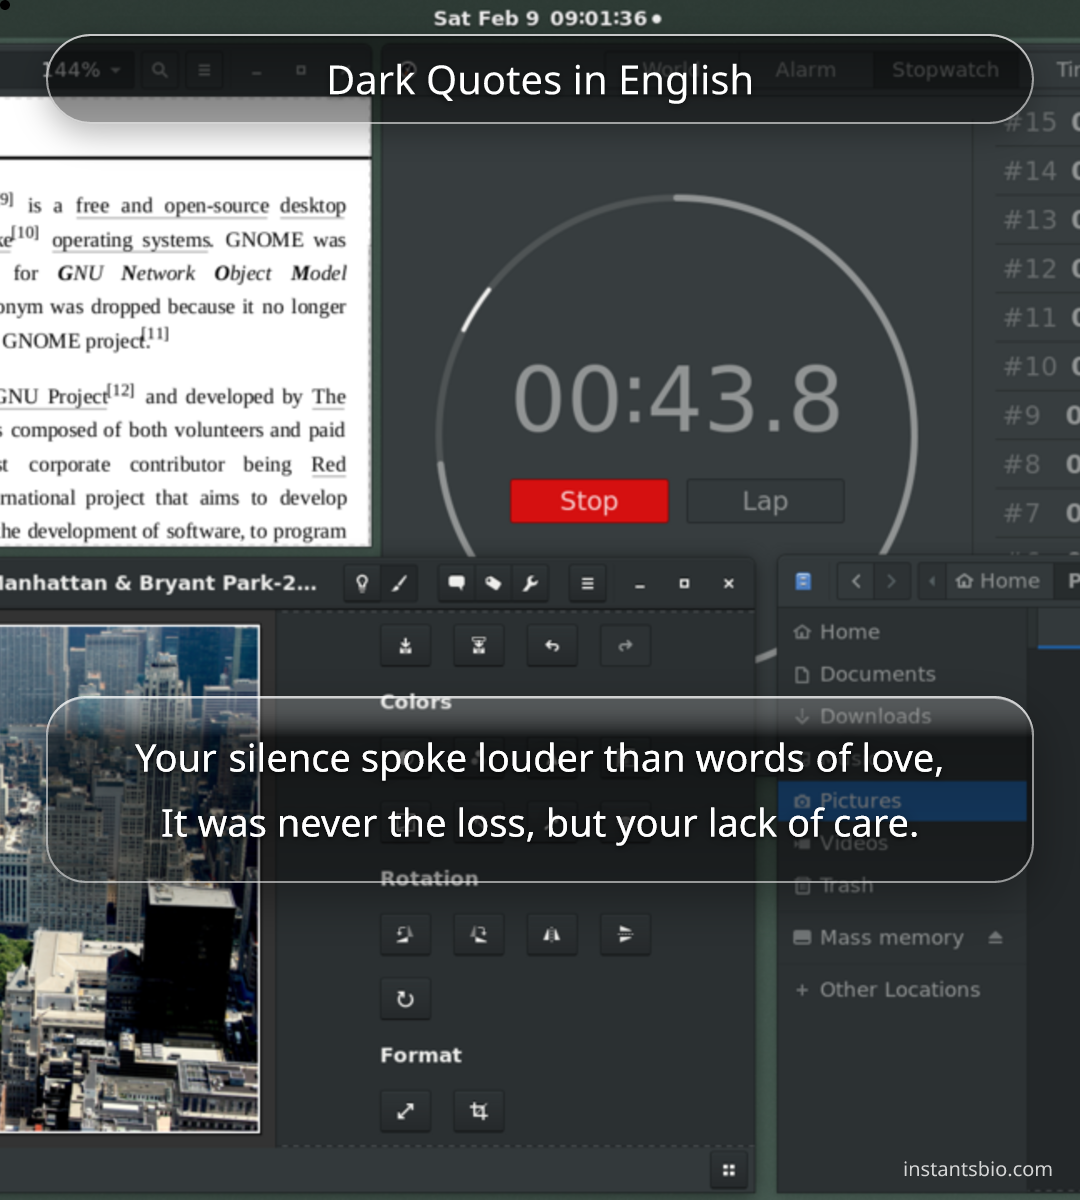Image resolution: width=1080 pixels, height=1200 pixels.
Task: Select lap entry #11
Action: (1038, 318)
